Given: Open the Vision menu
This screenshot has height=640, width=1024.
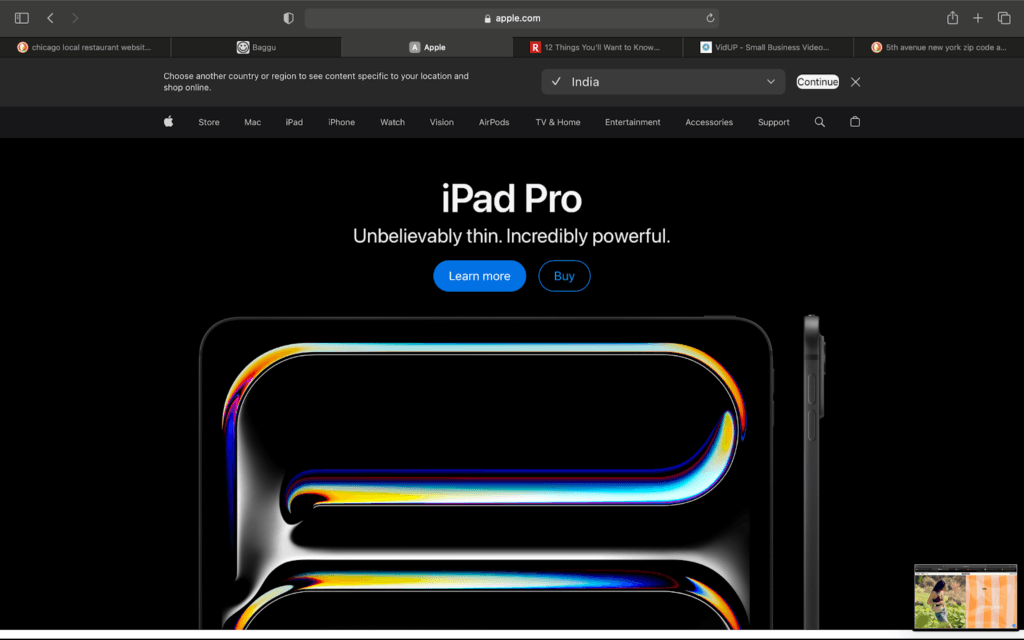Looking at the screenshot, I should coord(441,122).
